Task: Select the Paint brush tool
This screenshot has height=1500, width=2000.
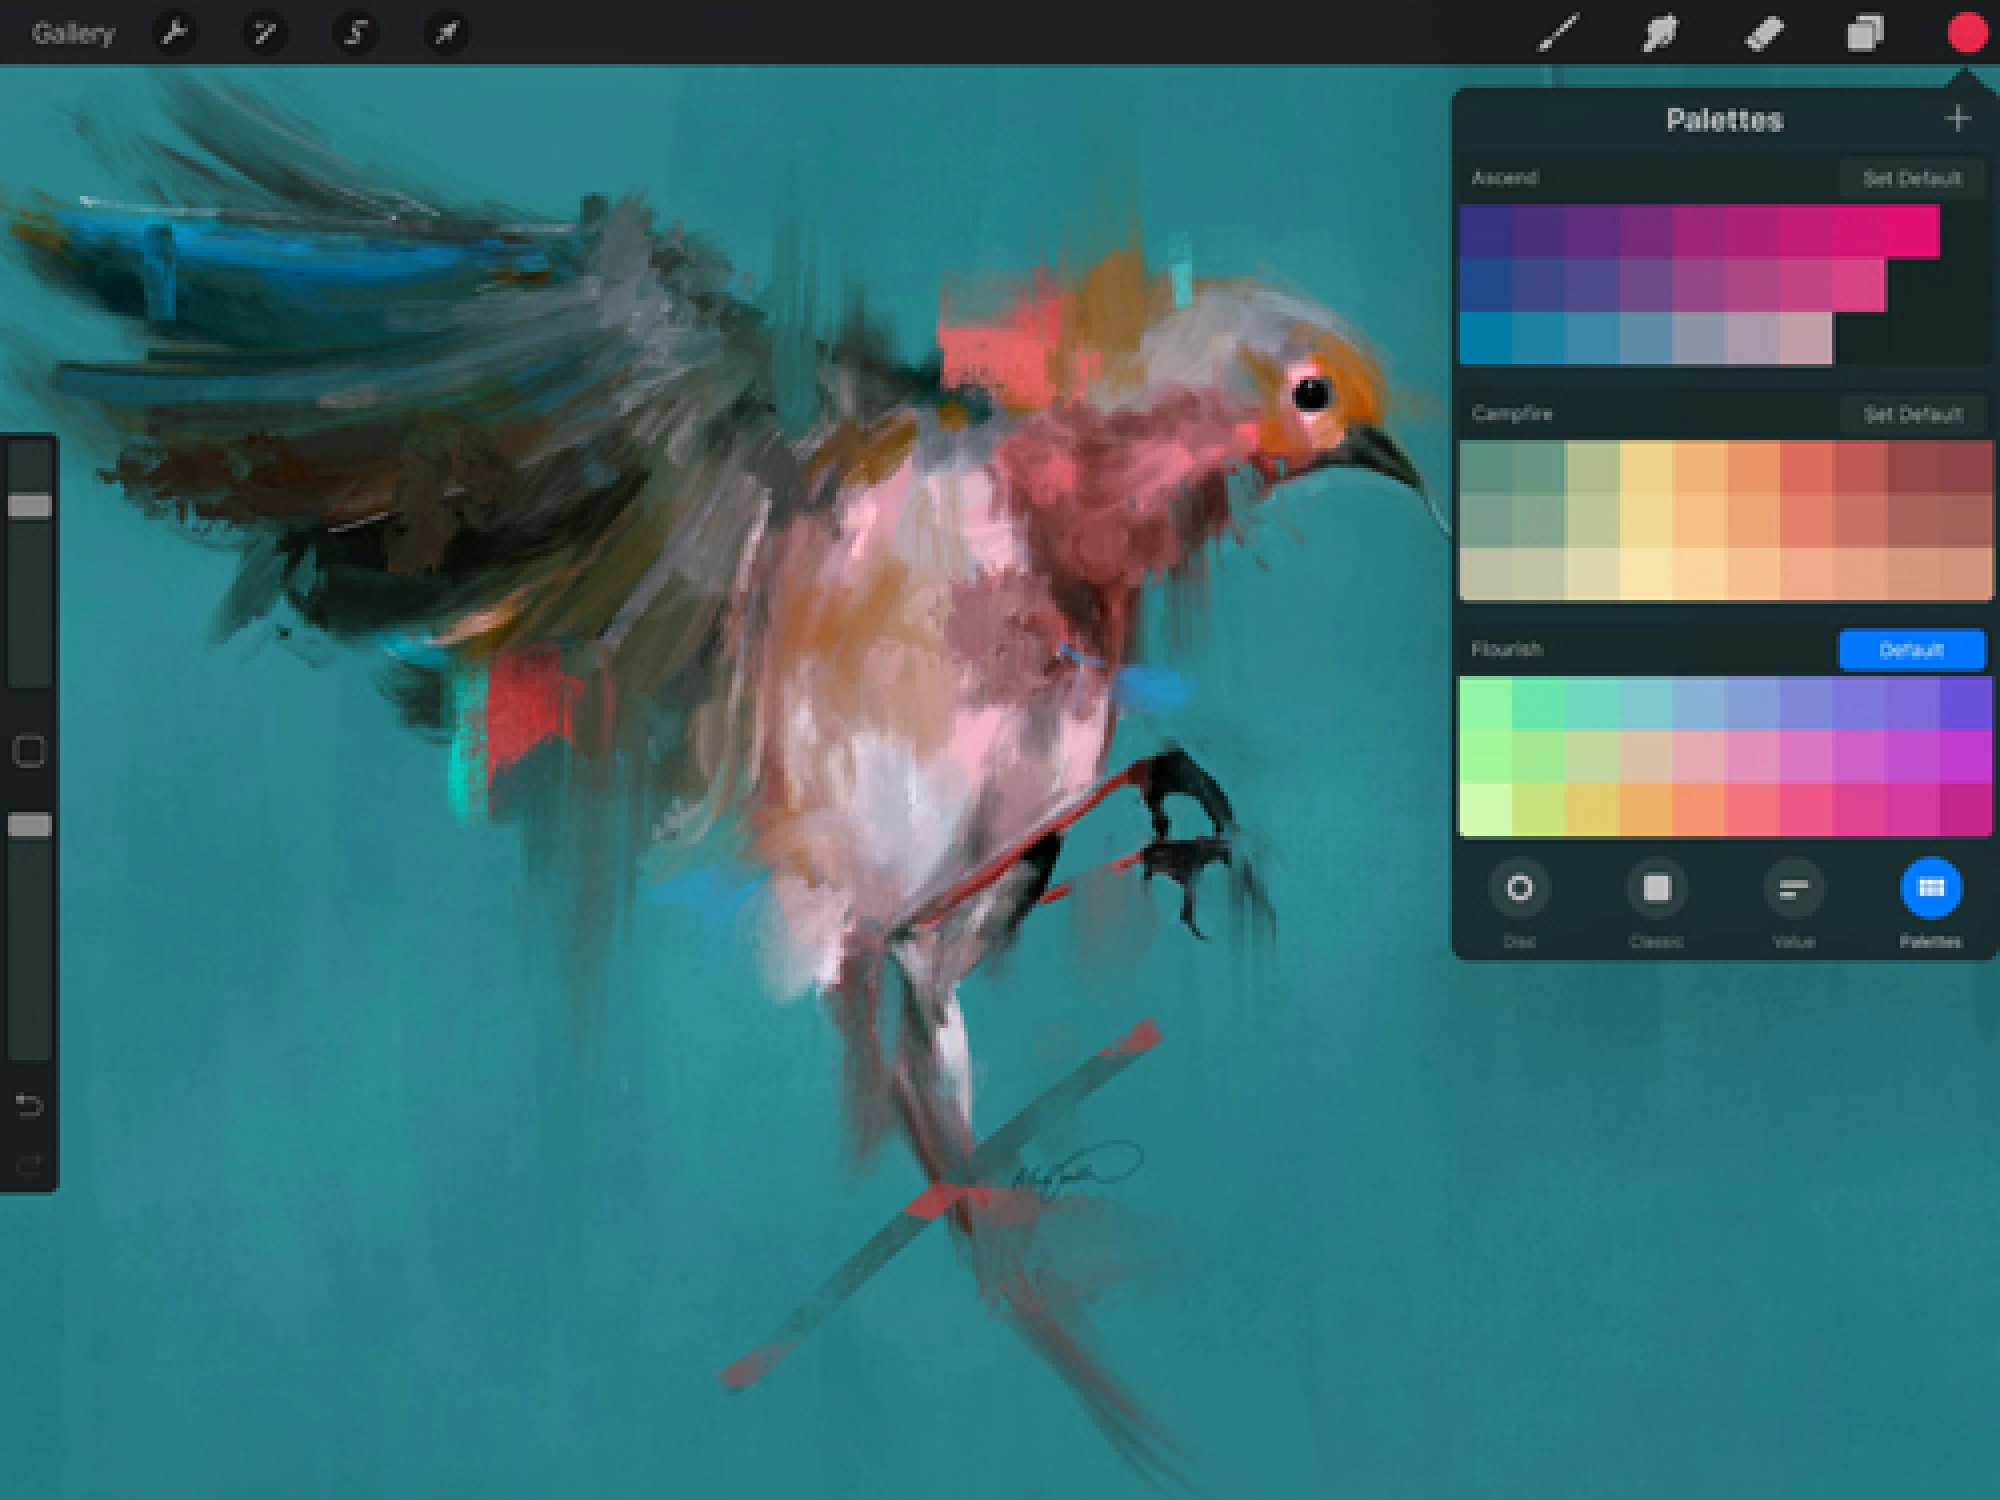Action: tap(1558, 33)
